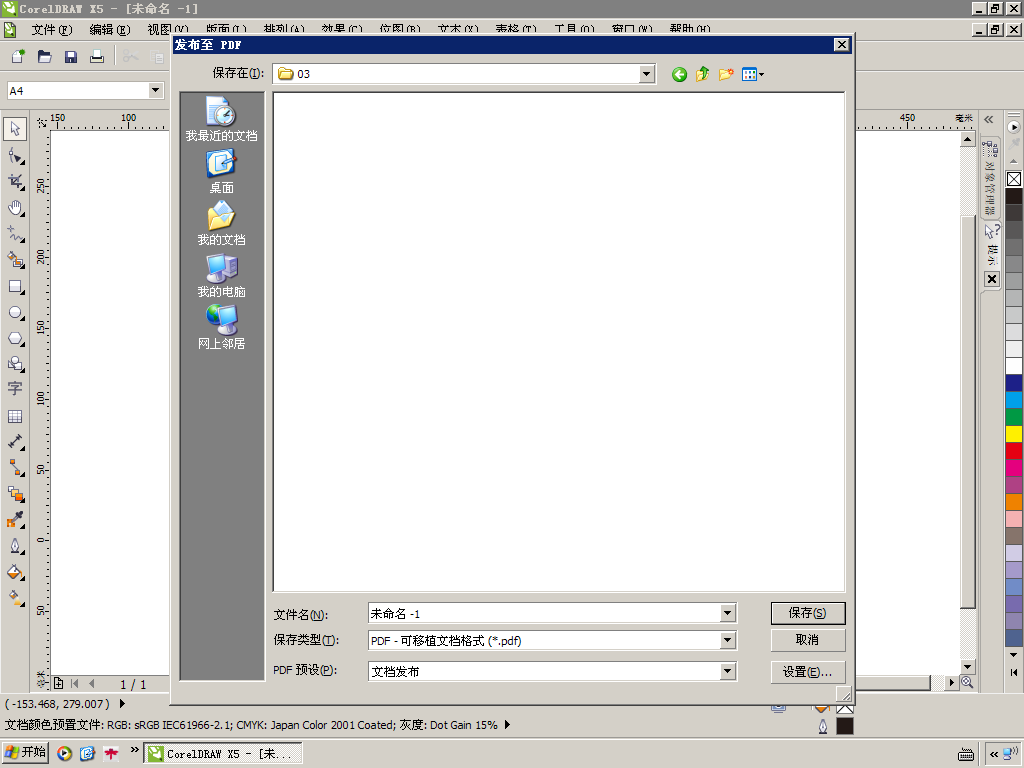Collapse the docker panel with double arrows

pyautogui.click(x=989, y=119)
